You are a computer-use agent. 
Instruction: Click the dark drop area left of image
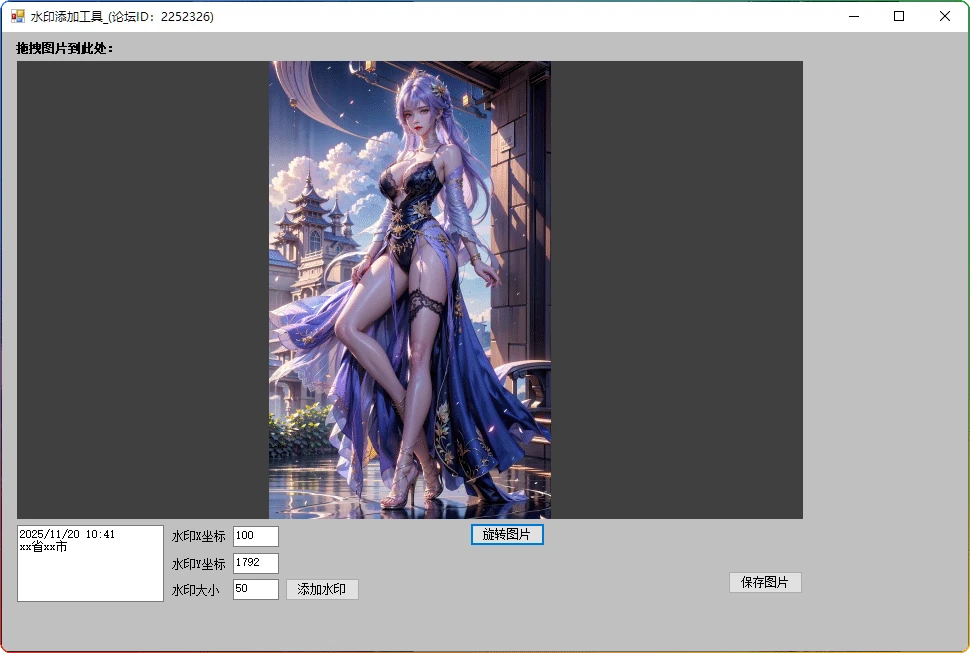pos(142,290)
